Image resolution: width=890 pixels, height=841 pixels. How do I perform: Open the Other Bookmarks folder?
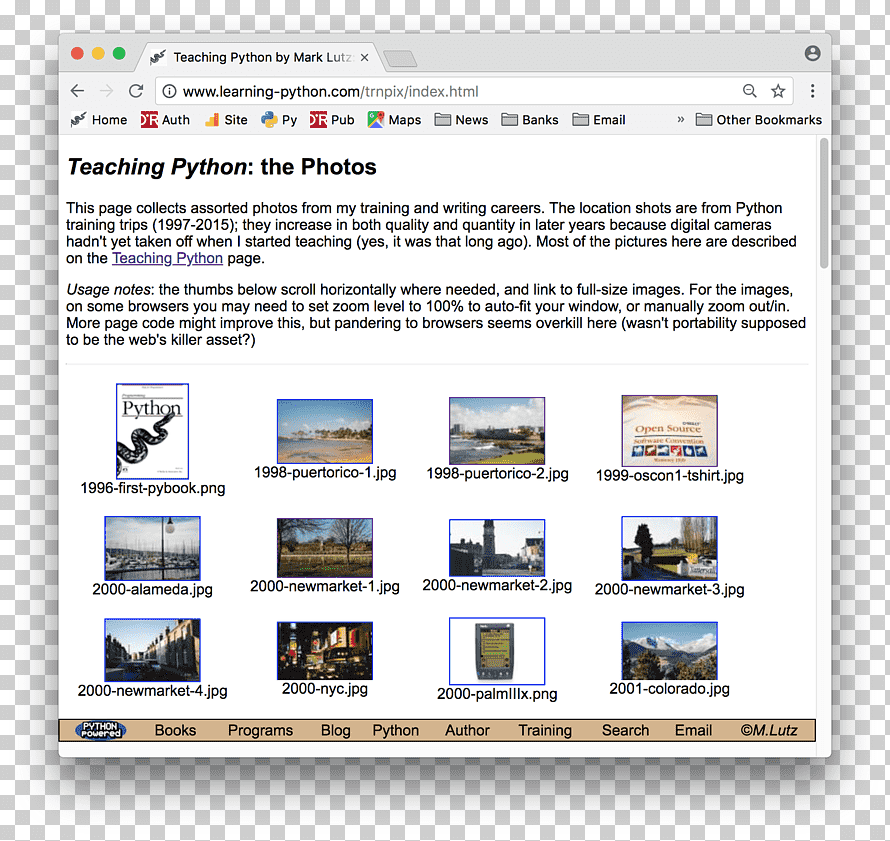759,120
